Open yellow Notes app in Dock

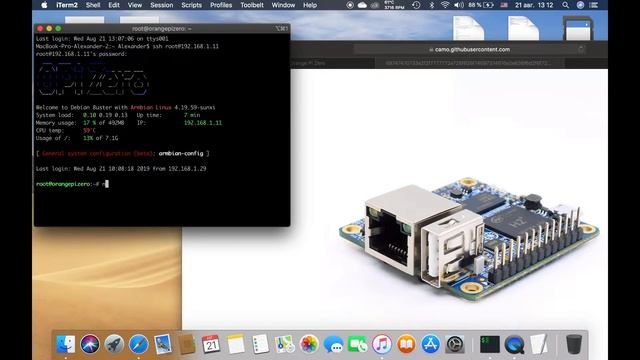pos(236,344)
